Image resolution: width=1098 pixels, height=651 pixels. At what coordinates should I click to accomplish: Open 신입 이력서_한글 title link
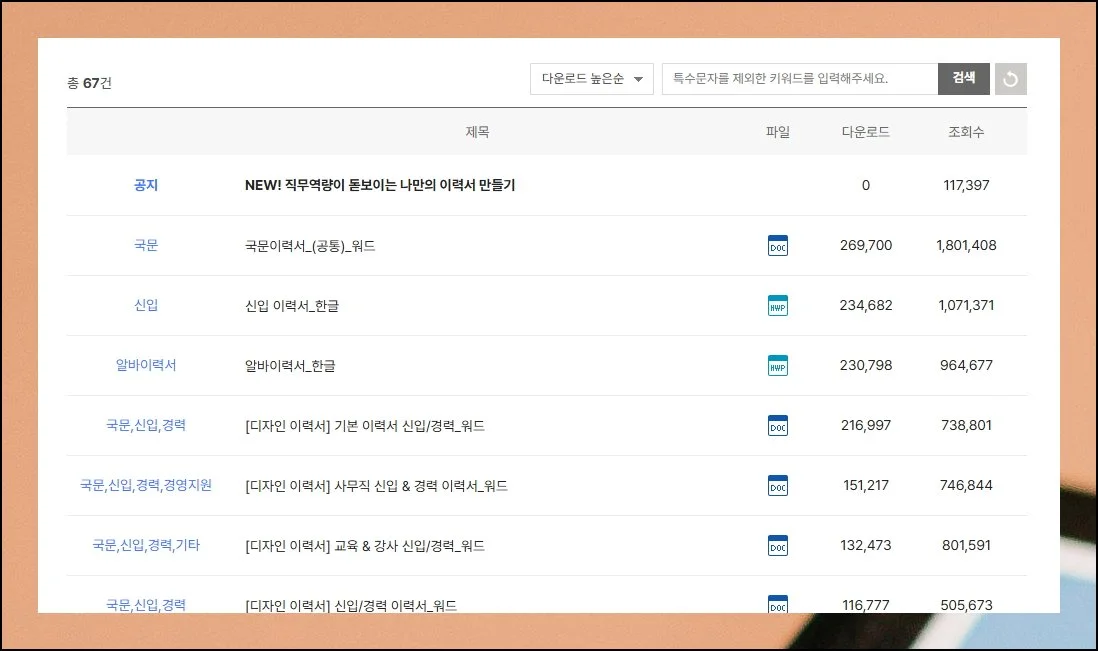[x=292, y=305]
